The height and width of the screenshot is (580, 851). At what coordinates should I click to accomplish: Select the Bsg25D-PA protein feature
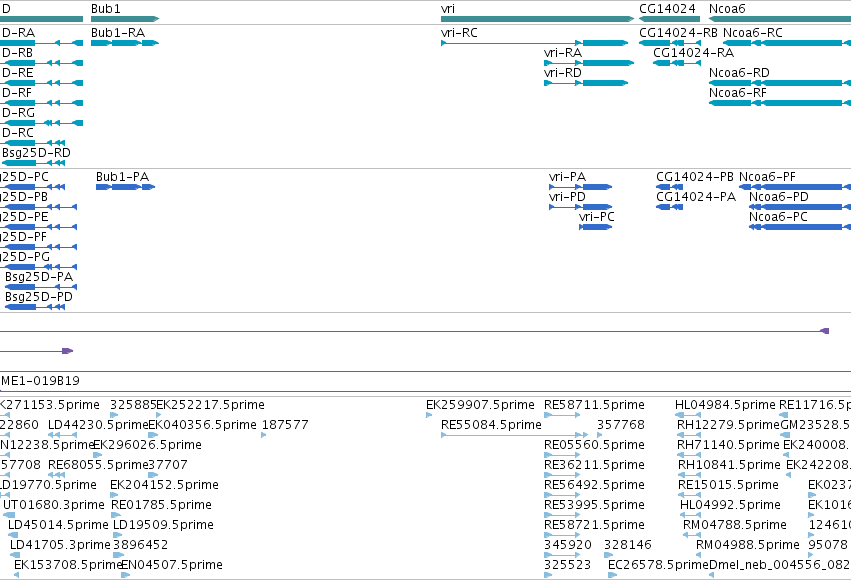[41, 287]
